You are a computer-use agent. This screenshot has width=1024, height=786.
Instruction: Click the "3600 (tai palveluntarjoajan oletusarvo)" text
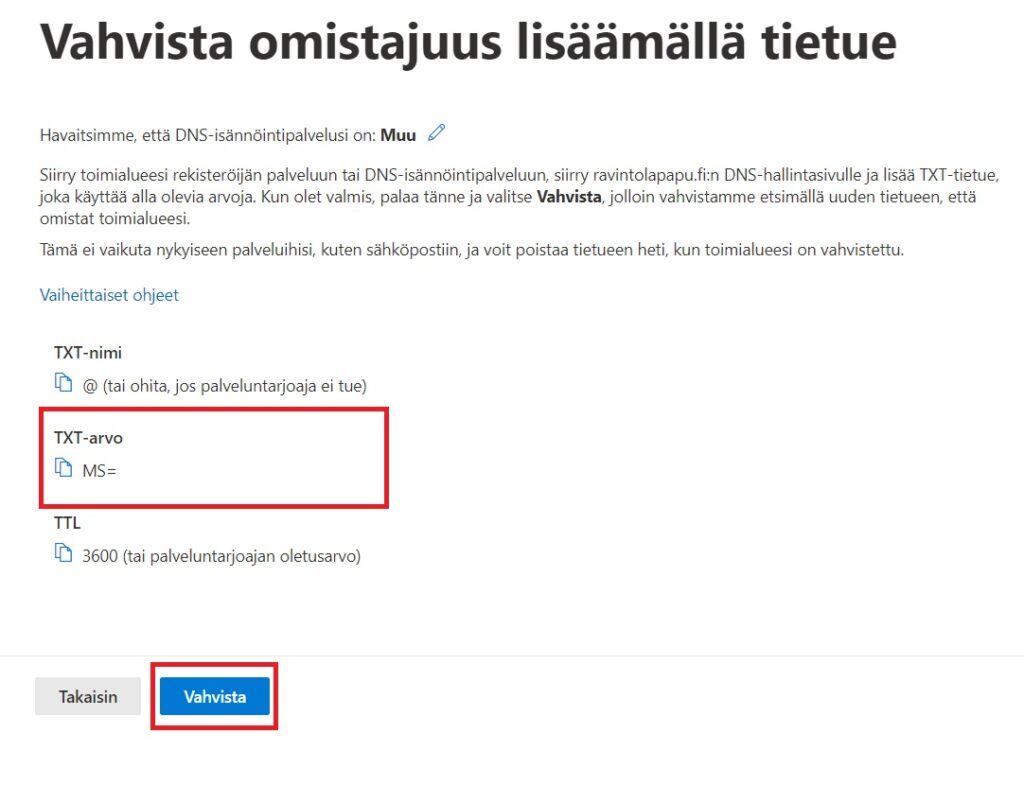(221, 555)
